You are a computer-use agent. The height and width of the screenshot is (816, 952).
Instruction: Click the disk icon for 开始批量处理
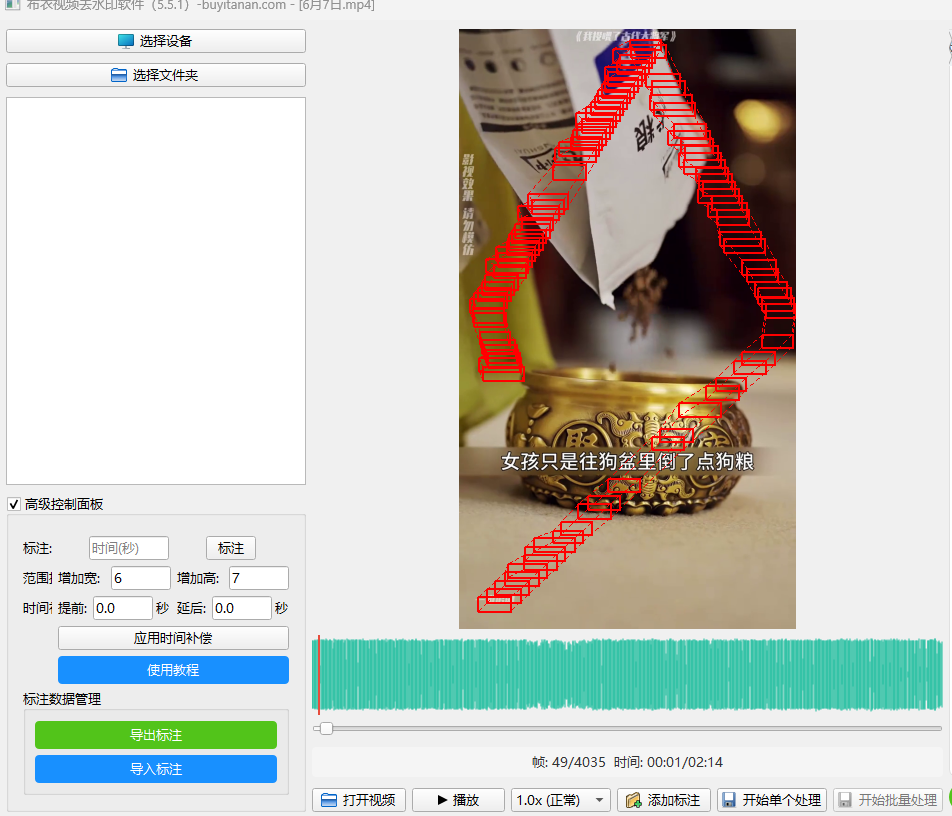(x=845, y=800)
